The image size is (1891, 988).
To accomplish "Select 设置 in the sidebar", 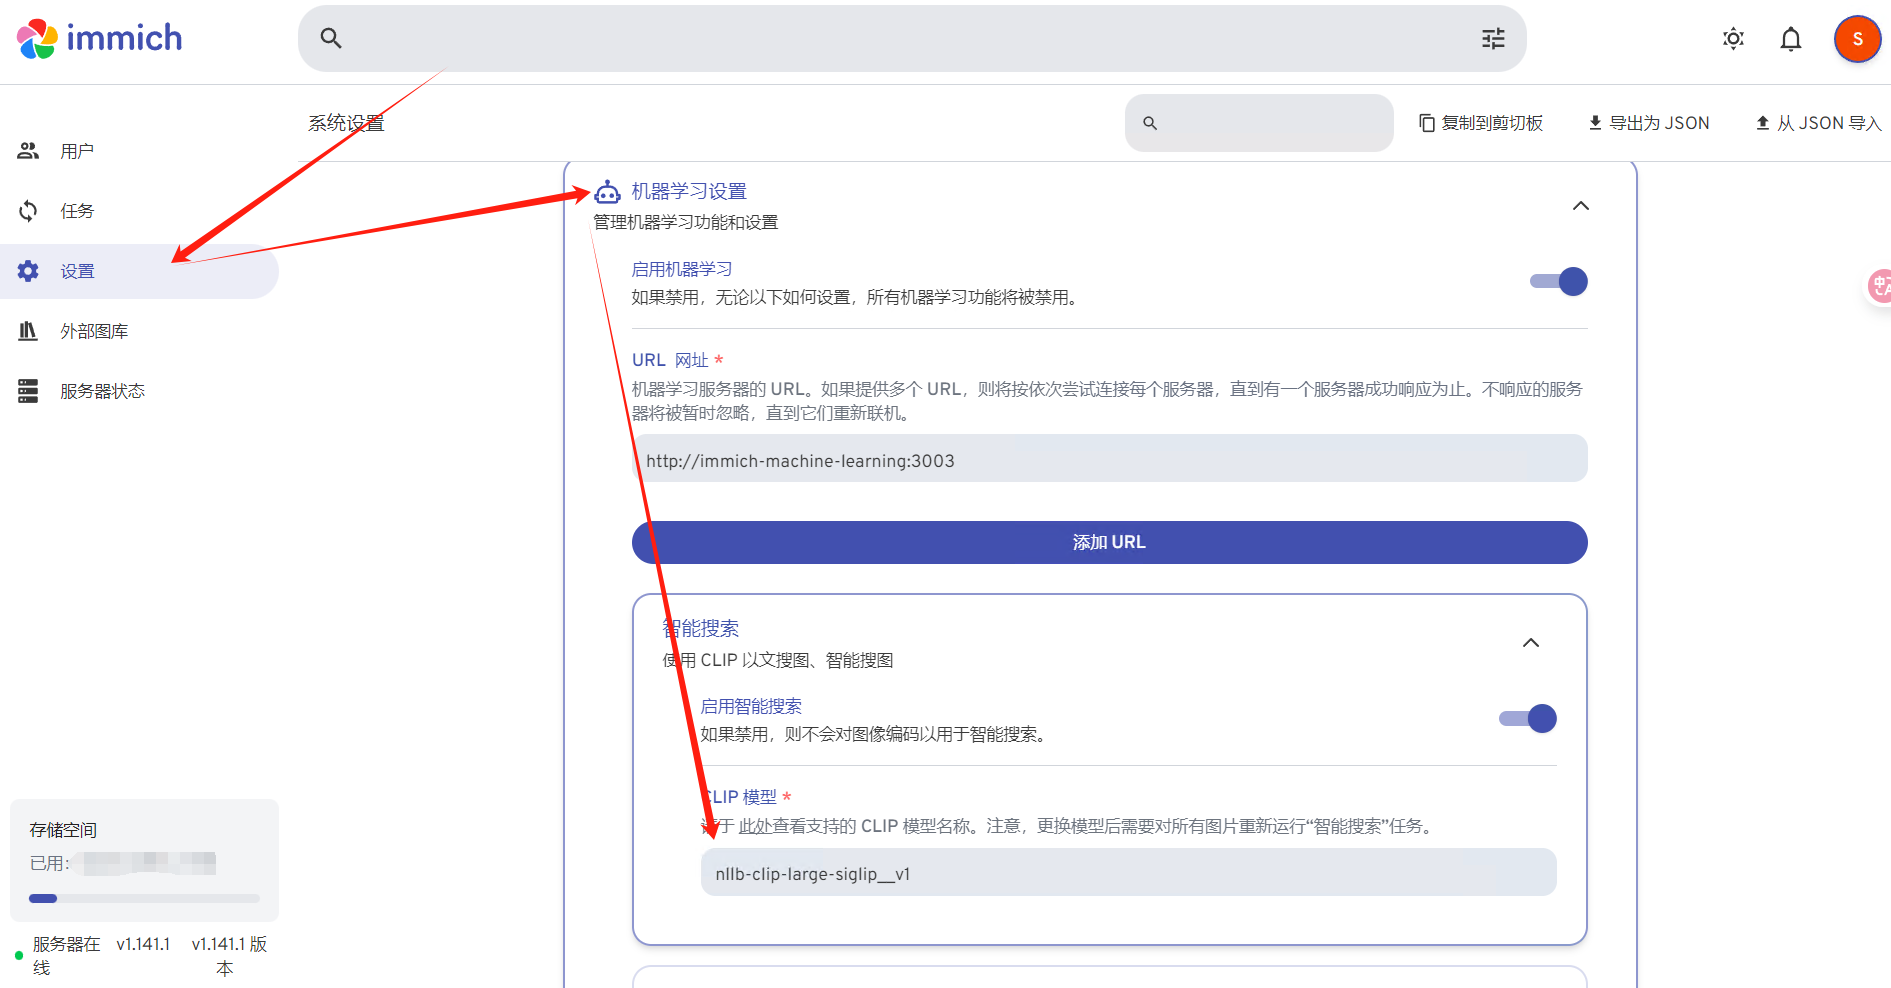I will coord(139,271).
